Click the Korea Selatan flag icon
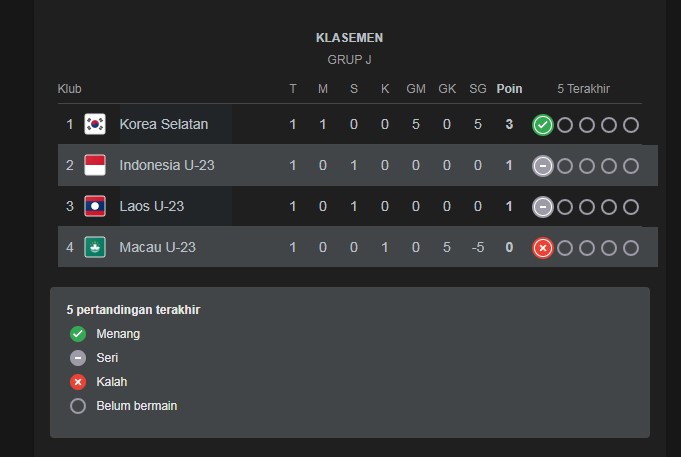 (95, 124)
